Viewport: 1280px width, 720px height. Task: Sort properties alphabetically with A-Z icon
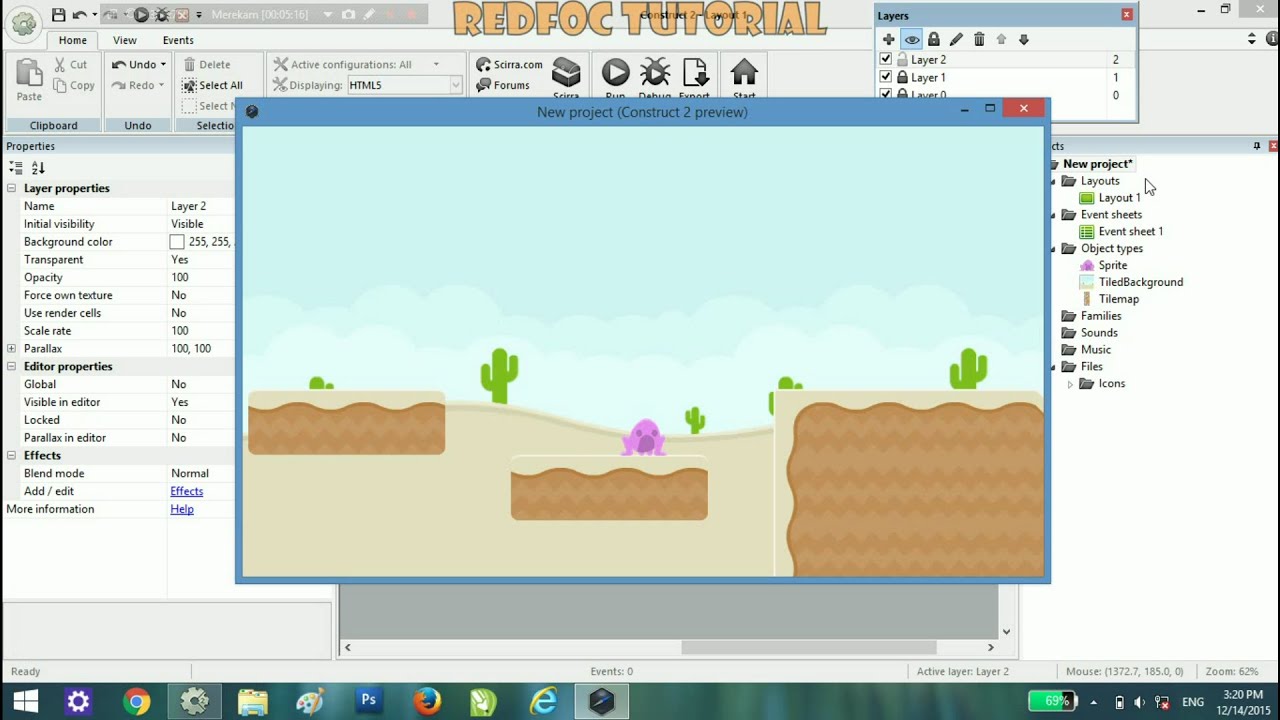coord(38,168)
